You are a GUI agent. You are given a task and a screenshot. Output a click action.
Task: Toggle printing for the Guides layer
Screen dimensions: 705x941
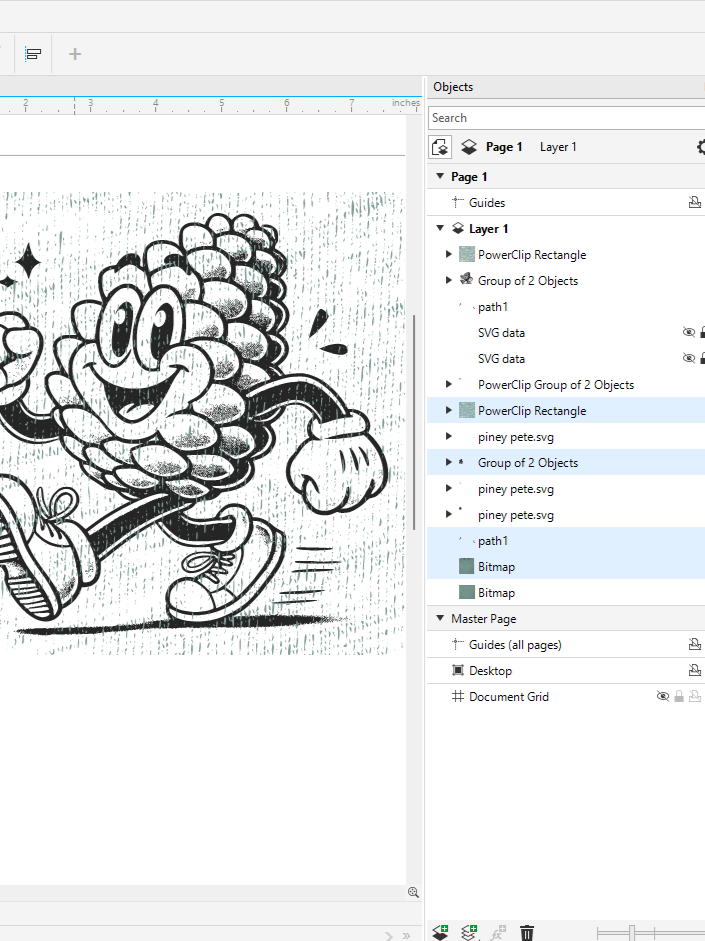695,203
